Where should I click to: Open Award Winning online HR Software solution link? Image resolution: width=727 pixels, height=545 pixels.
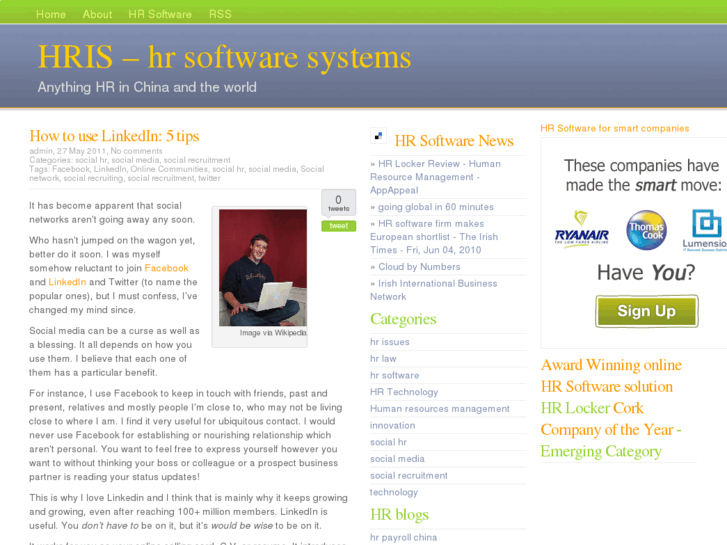click(x=611, y=376)
